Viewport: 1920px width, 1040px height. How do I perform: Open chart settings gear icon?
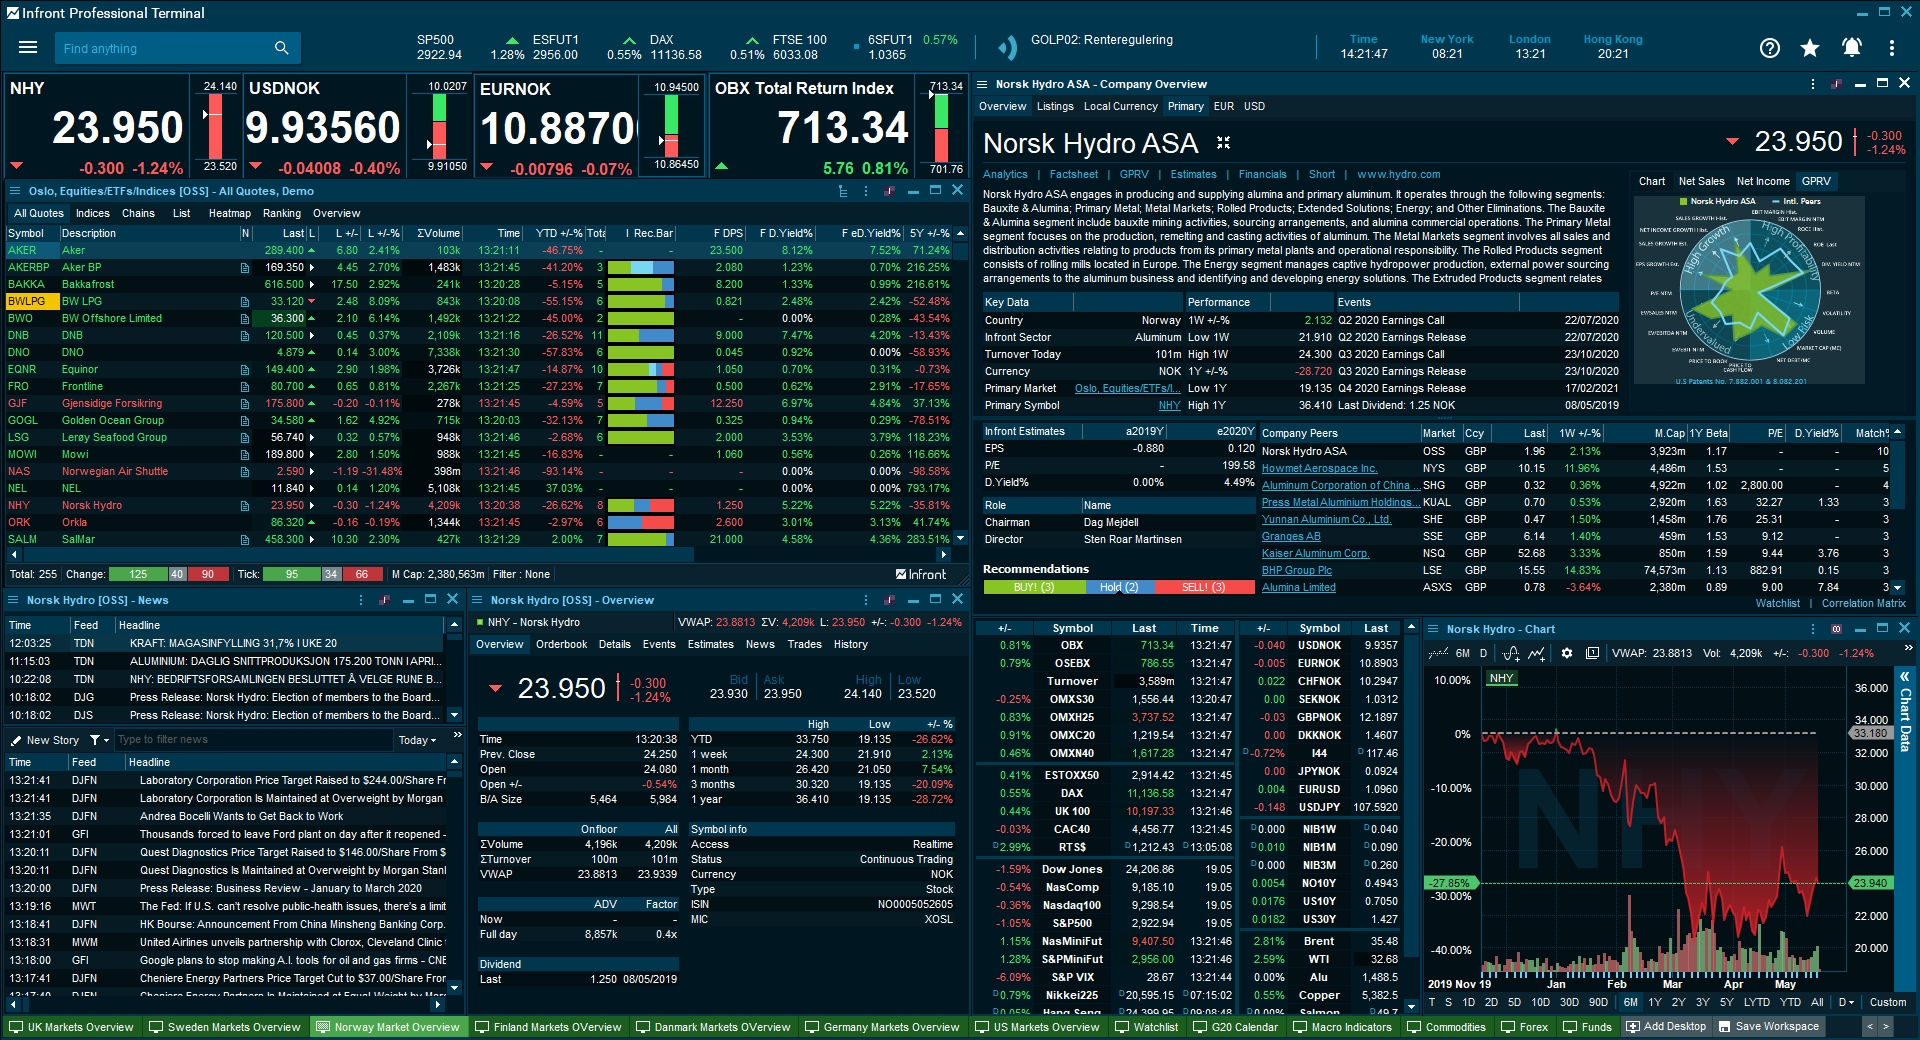(1566, 653)
